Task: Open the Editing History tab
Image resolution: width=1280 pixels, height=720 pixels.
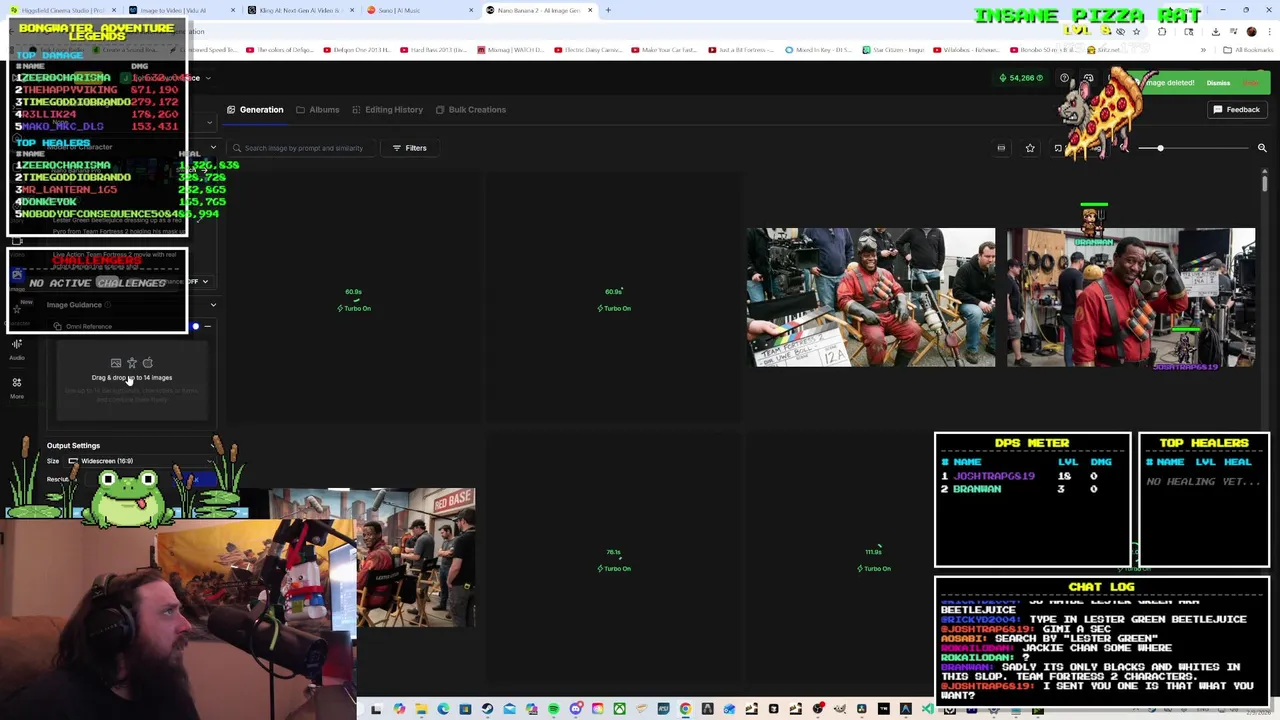Action: (x=387, y=109)
